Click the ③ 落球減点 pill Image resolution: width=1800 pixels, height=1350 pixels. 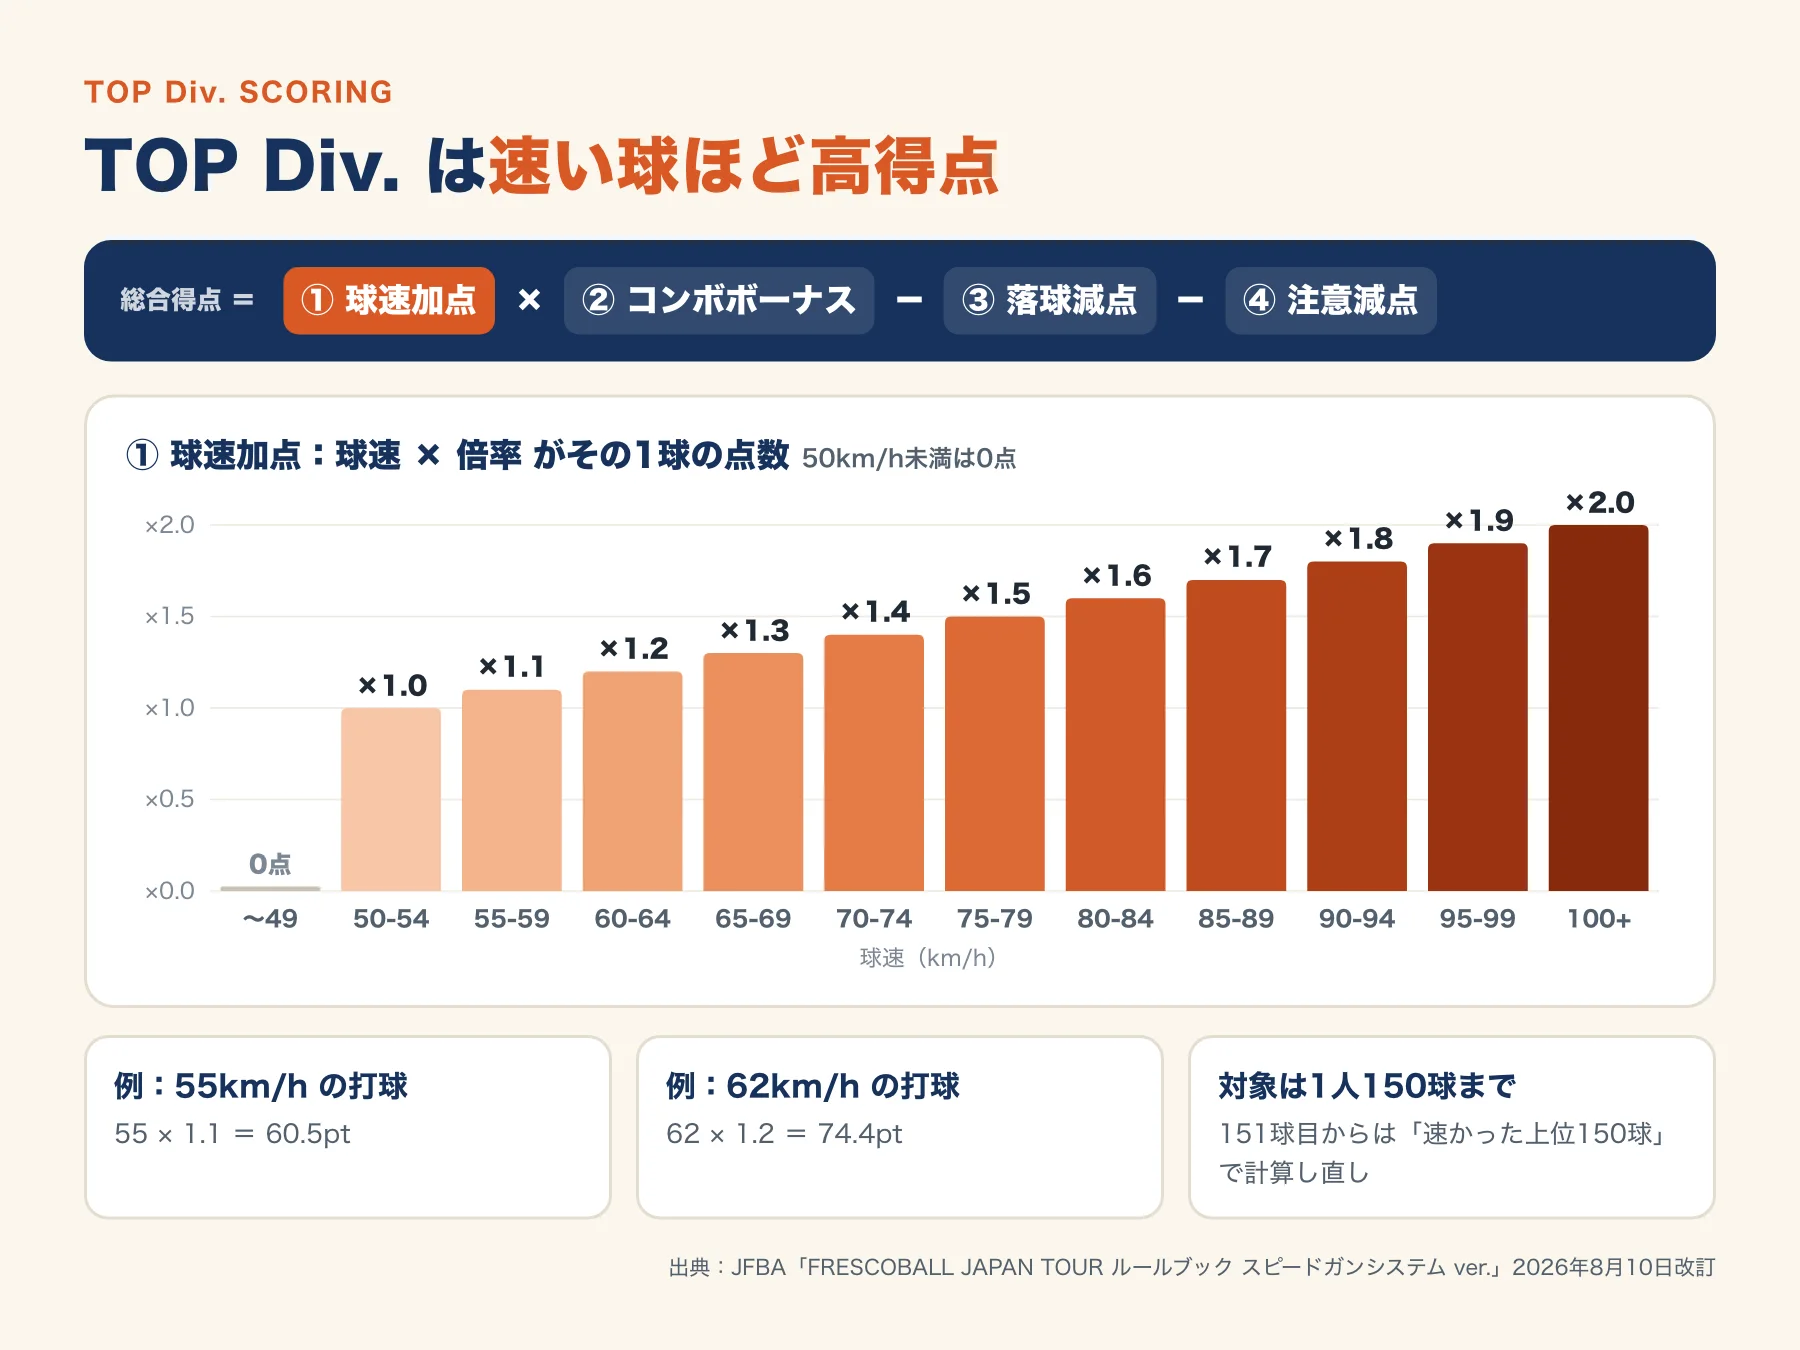1050,300
